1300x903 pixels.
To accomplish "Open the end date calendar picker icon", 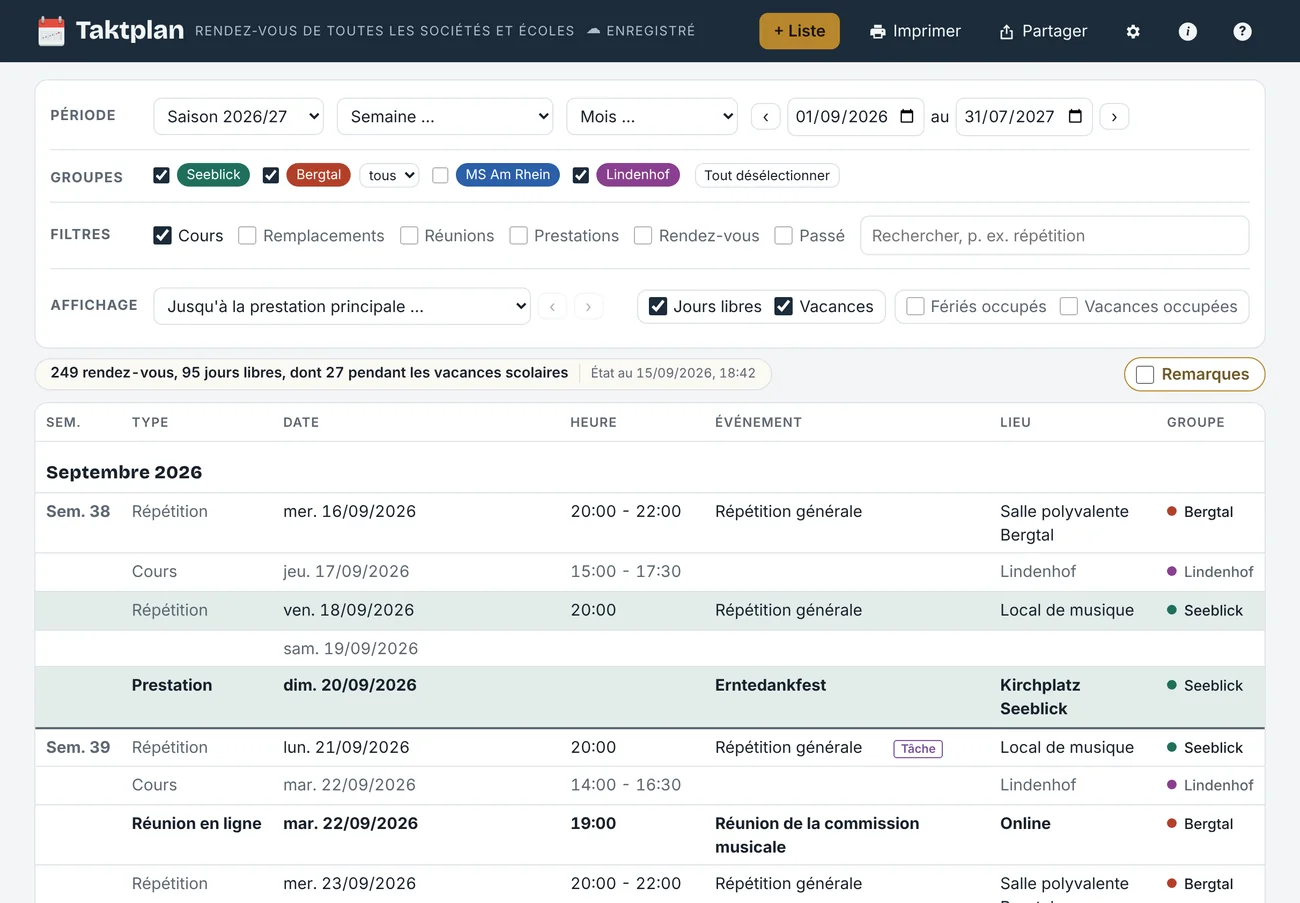I will pos(1075,116).
